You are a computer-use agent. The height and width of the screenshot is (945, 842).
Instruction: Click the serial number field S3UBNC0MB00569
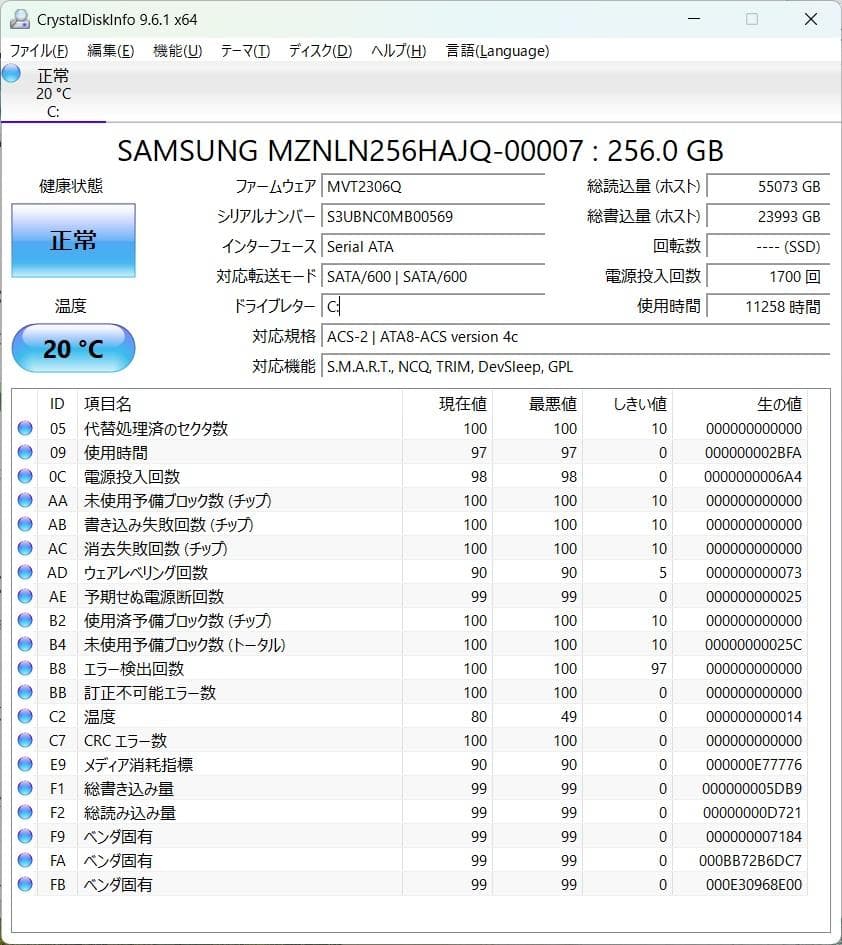(x=433, y=216)
